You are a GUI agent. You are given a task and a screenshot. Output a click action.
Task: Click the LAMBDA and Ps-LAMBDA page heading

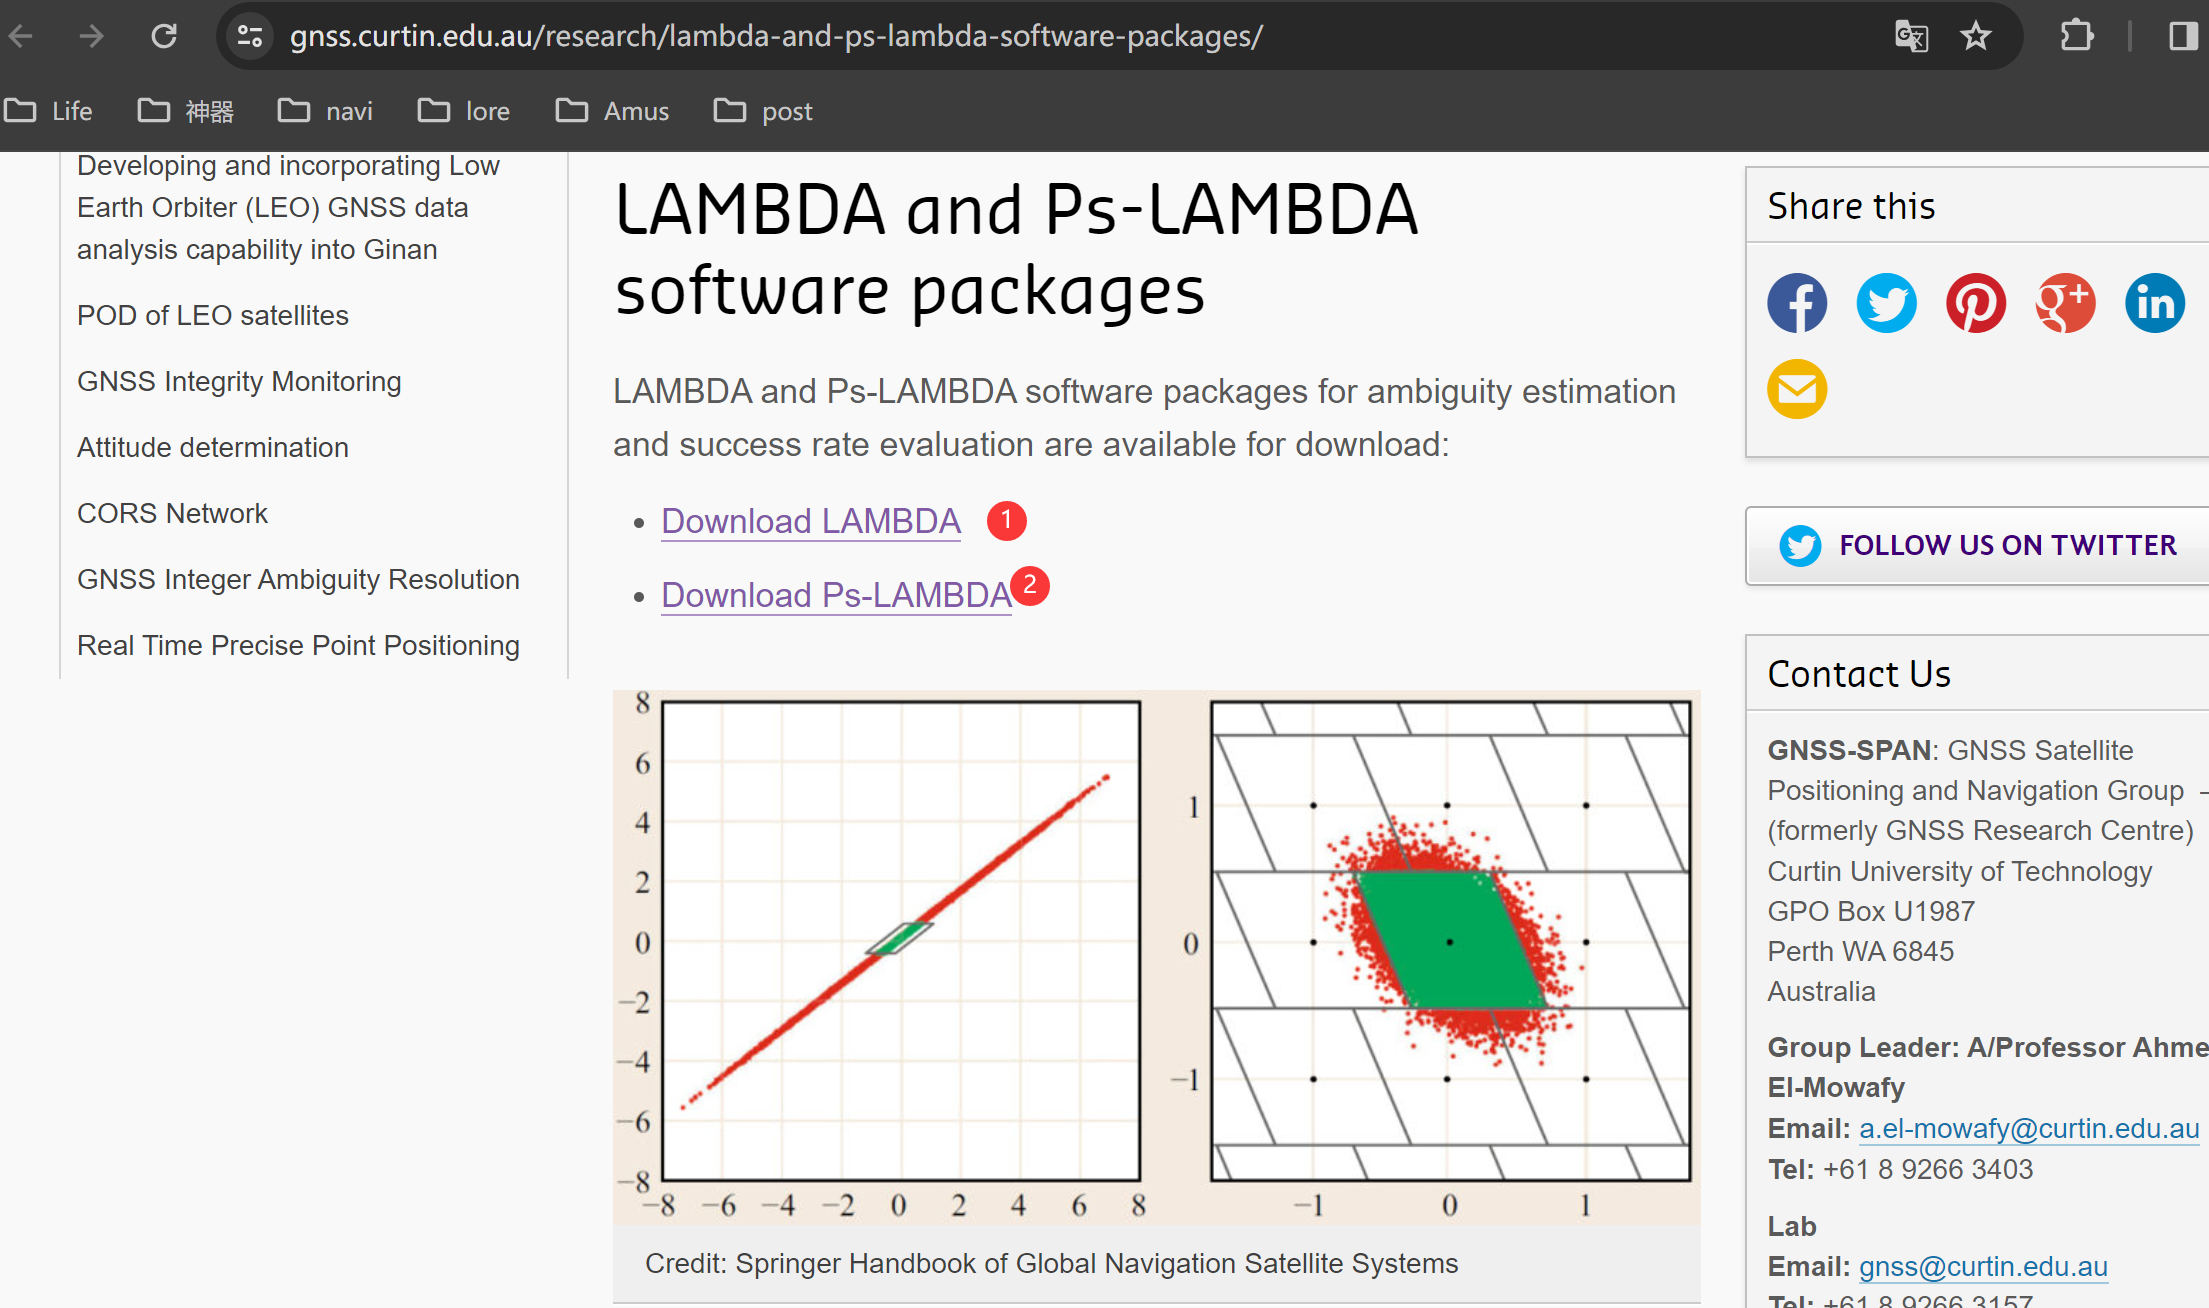pos(1016,250)
